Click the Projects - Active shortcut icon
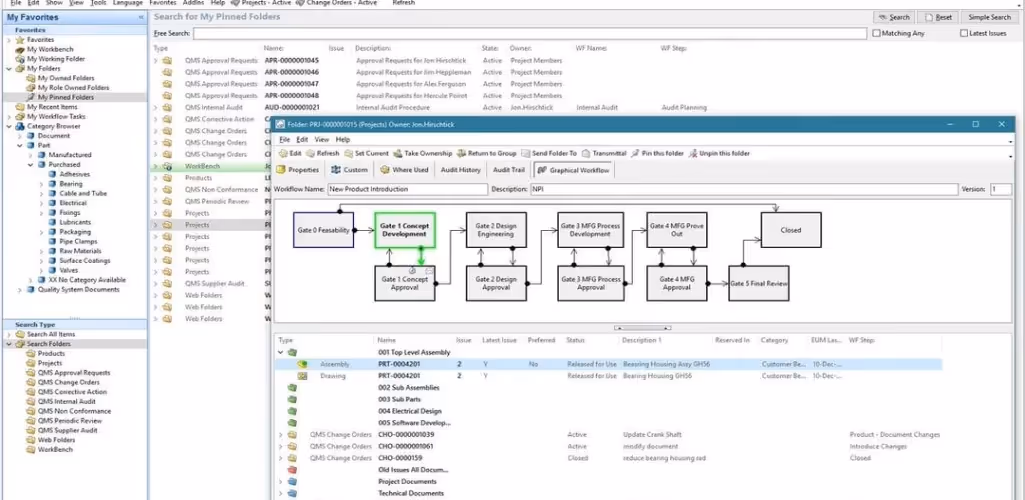 (x=236, y=3)
